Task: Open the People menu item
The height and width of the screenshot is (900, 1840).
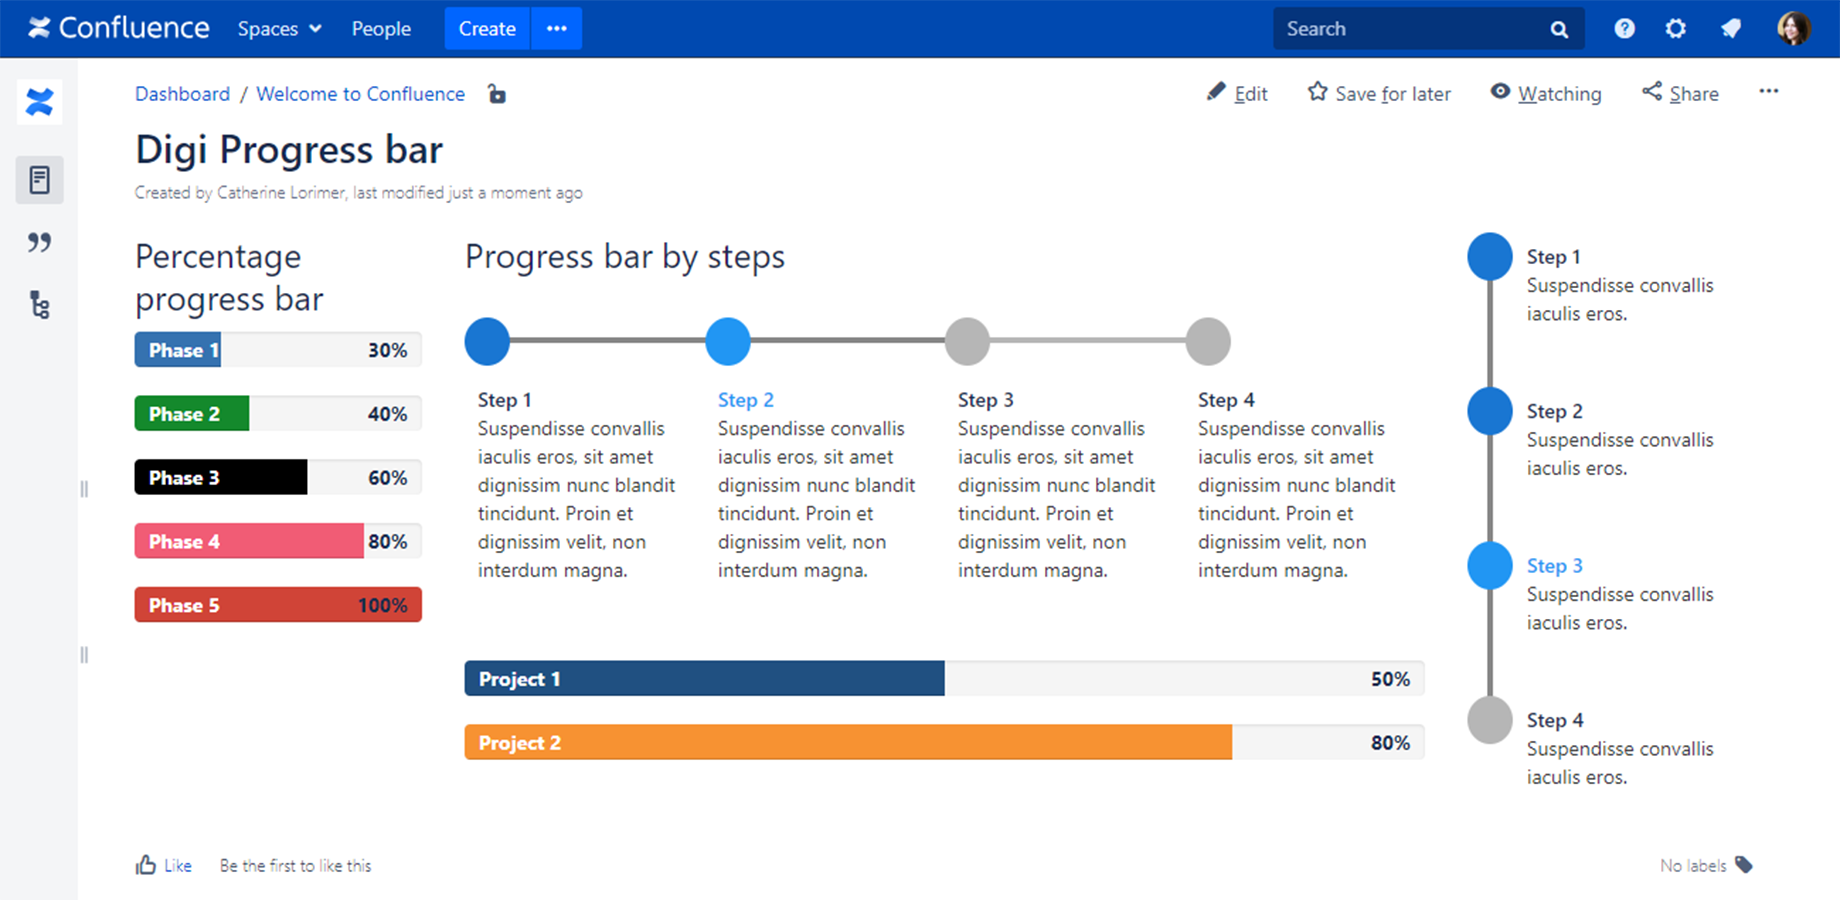Action: point(381,29)
